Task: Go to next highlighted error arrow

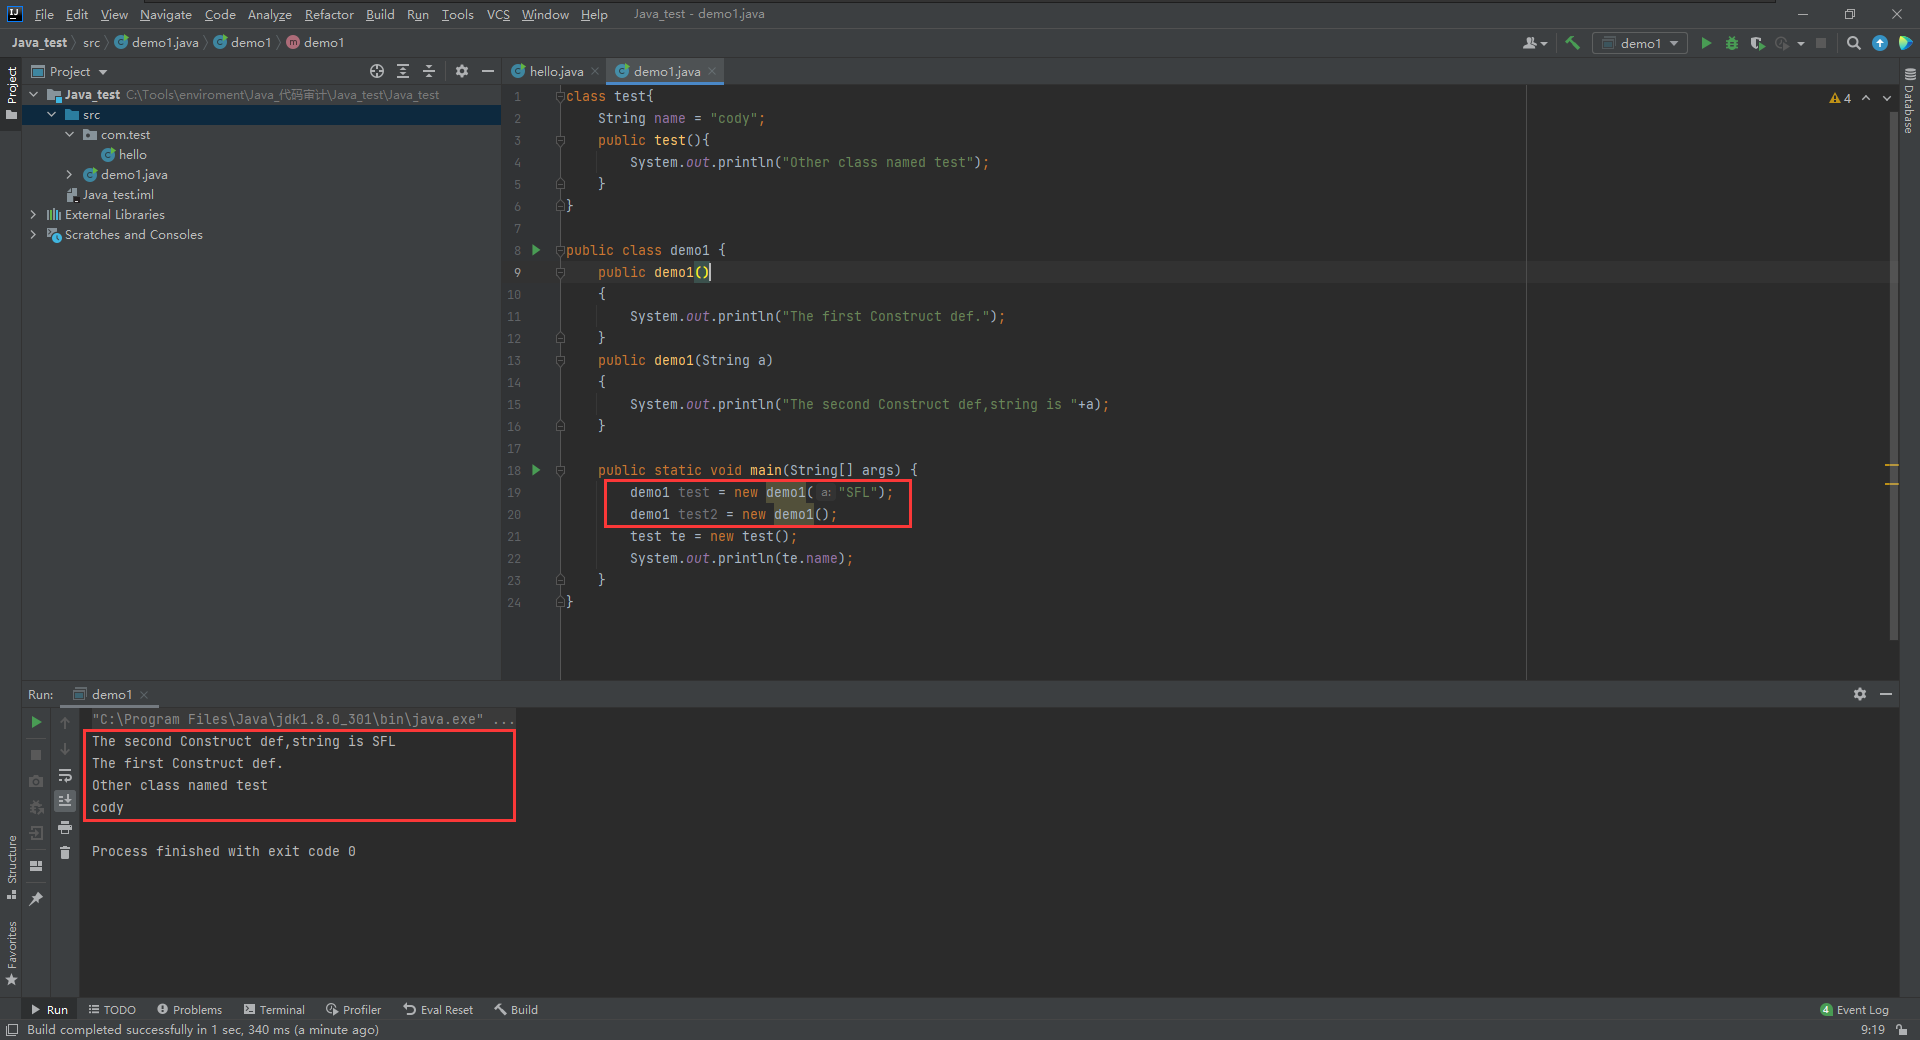Action: (1887, 98)
